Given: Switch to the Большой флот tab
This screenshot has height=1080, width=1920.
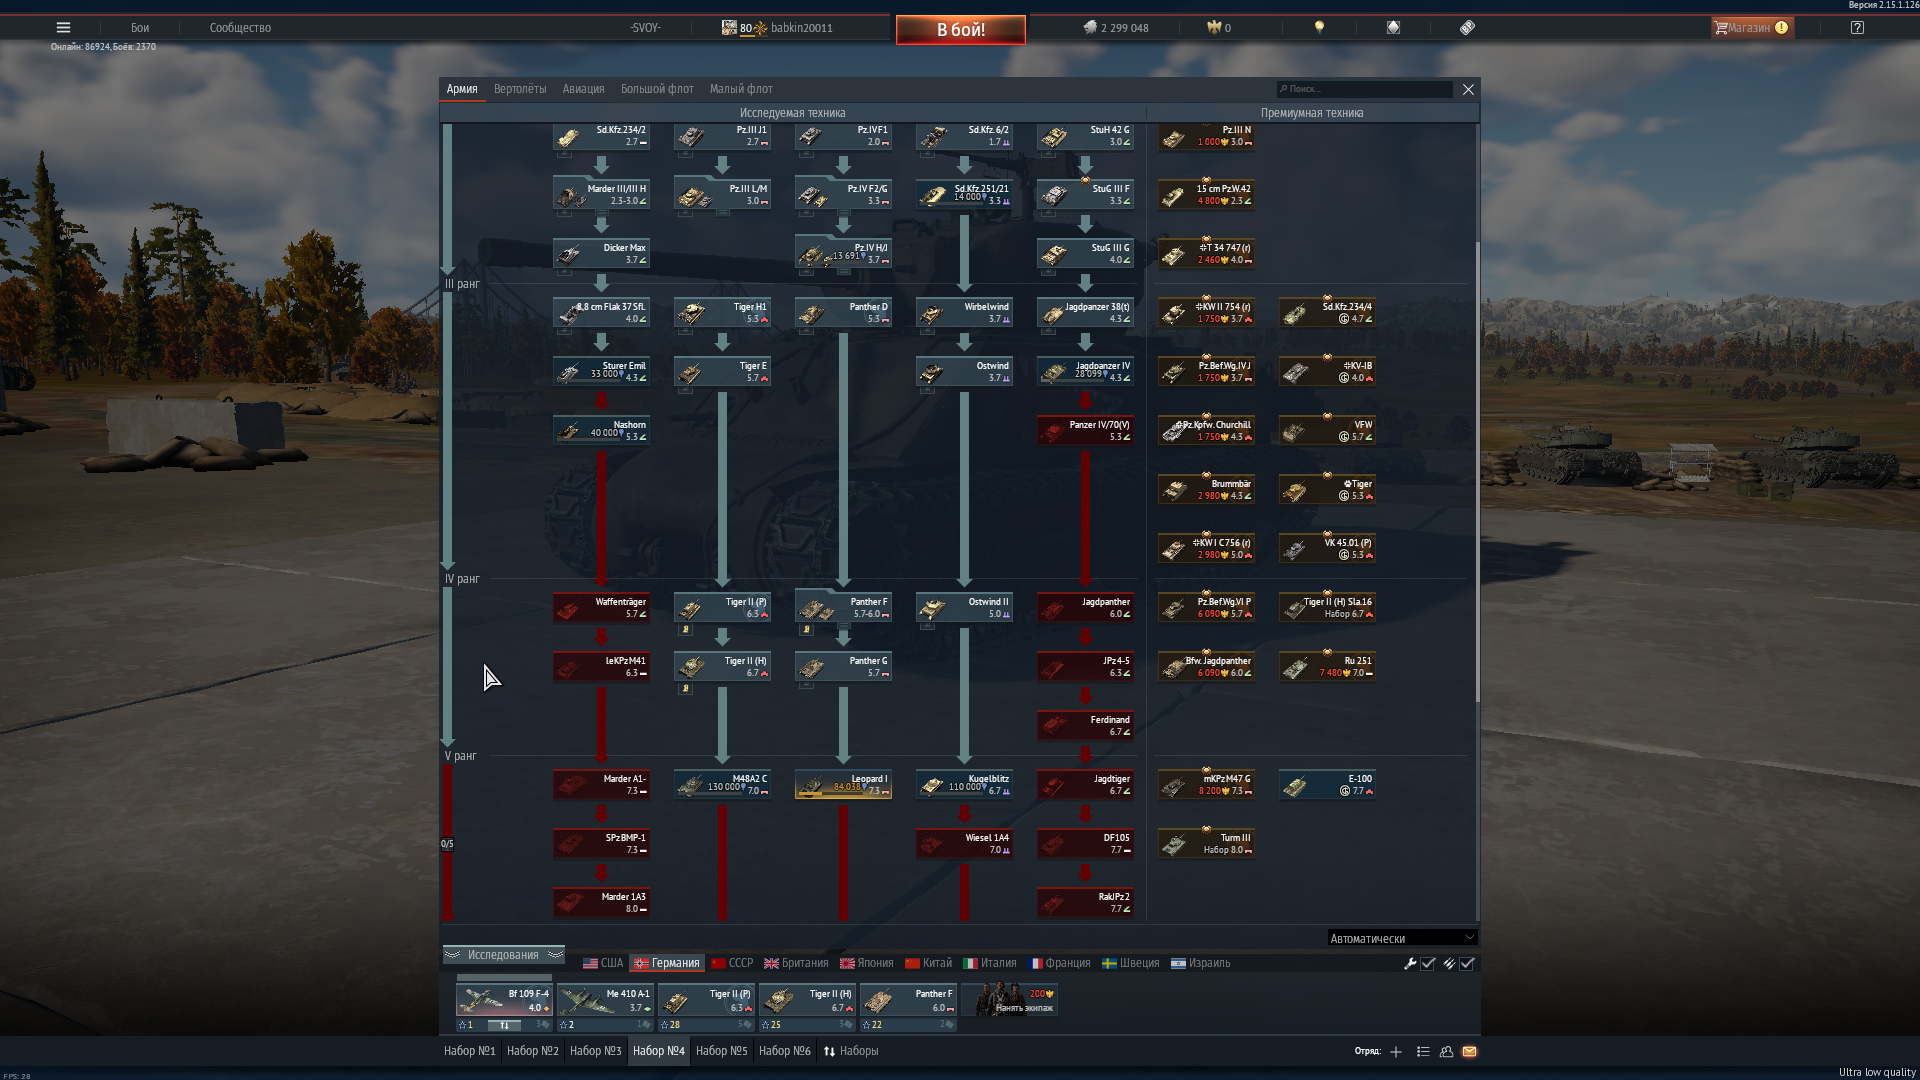Looking at the screenshot, I should (657, 89).
